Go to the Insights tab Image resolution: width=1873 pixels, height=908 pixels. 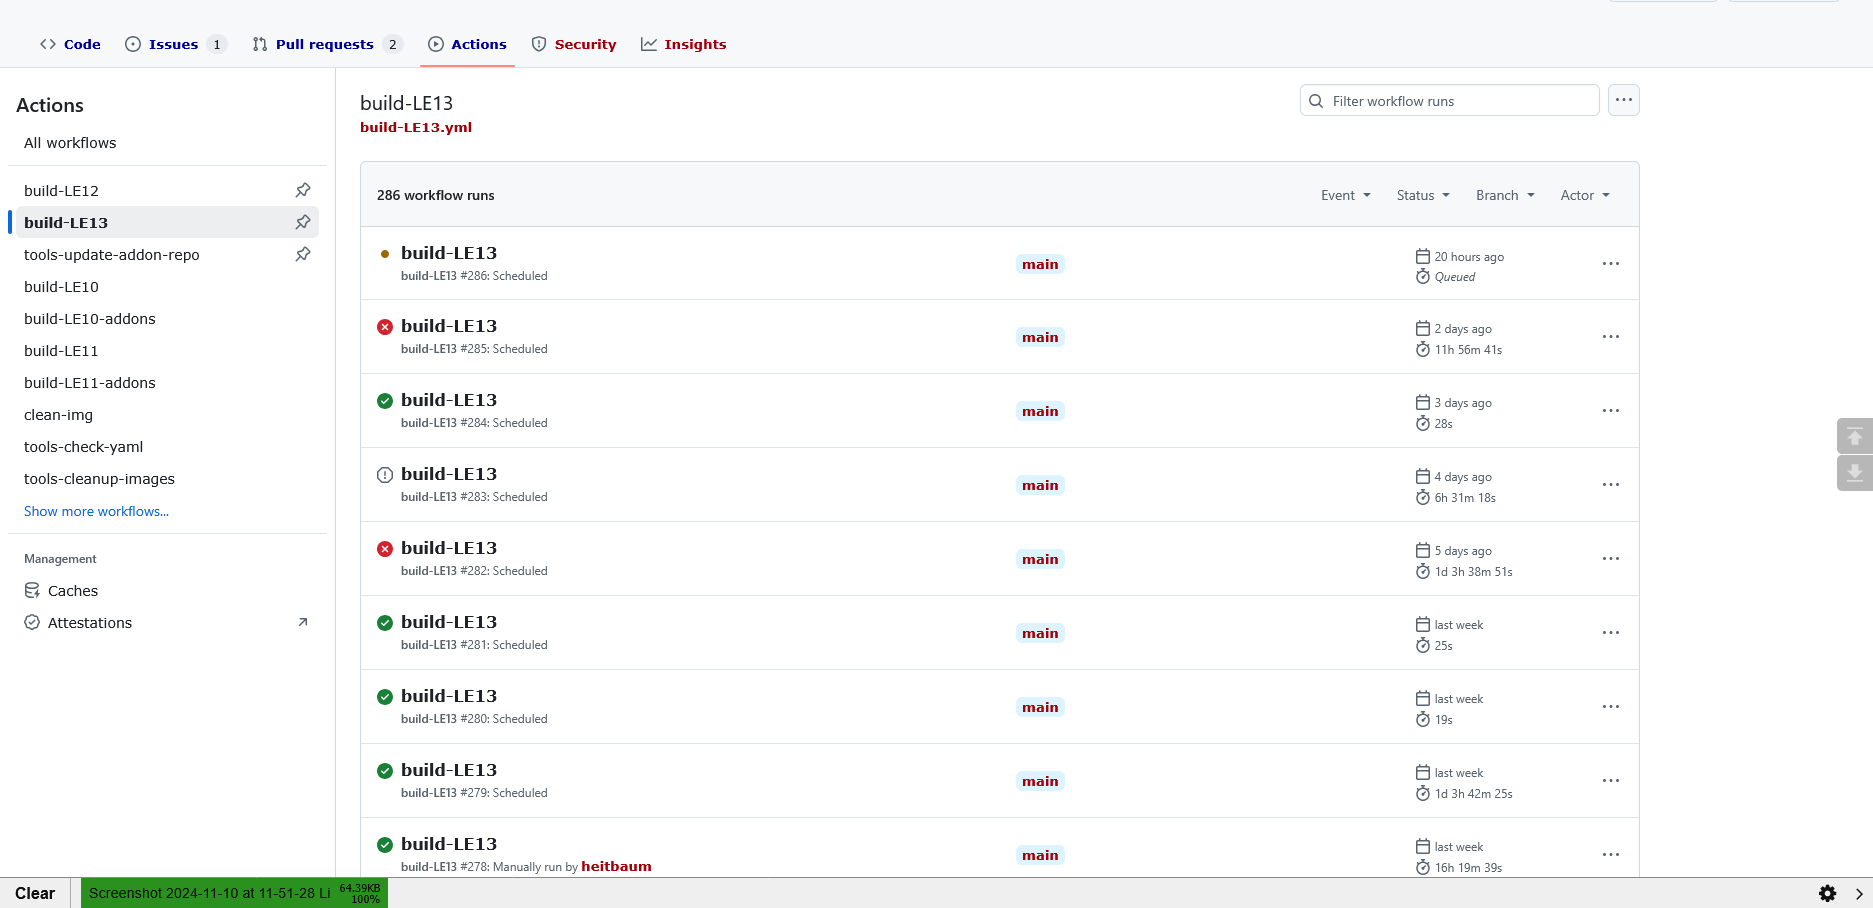click(694, 44)
